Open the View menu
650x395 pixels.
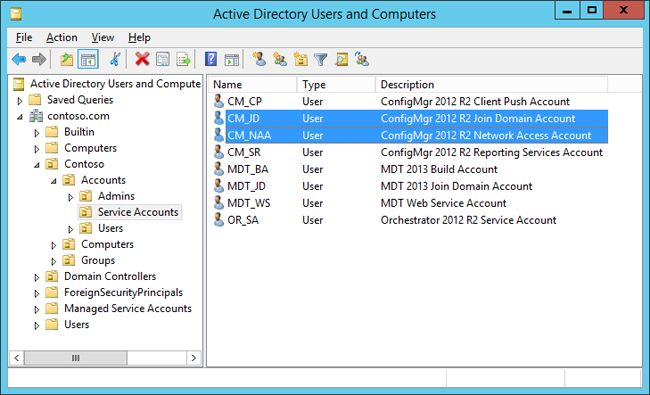102,37
